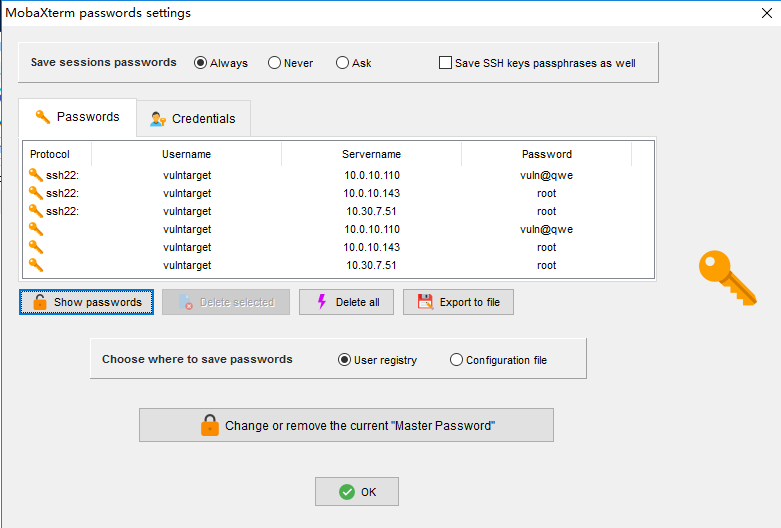Click the Username column header
Image resolution: width=781 pixels, height=528 pixels.
click(186, 154)
